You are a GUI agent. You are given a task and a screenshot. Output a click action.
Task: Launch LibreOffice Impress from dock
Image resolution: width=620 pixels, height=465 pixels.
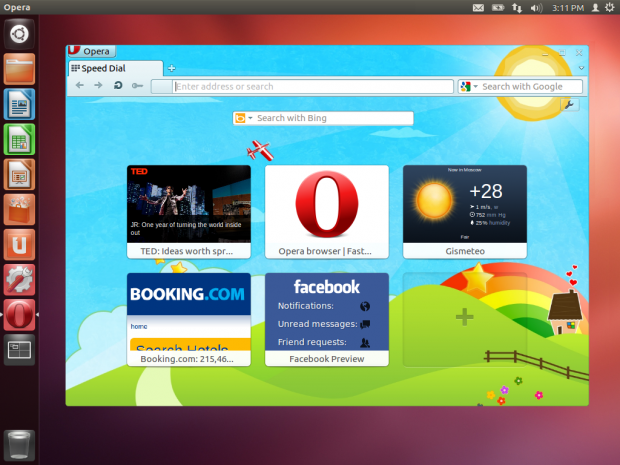[x=19, y=174]
